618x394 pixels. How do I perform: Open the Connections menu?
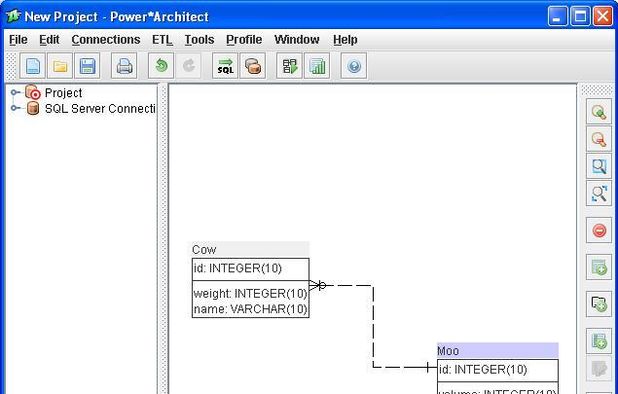tap(106, 40)
